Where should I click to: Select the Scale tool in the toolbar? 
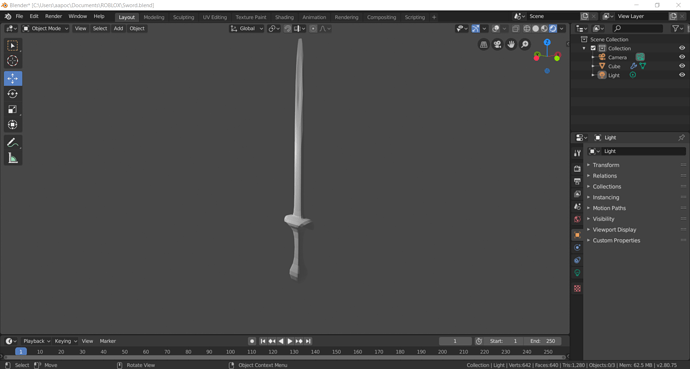click(13, 109)
